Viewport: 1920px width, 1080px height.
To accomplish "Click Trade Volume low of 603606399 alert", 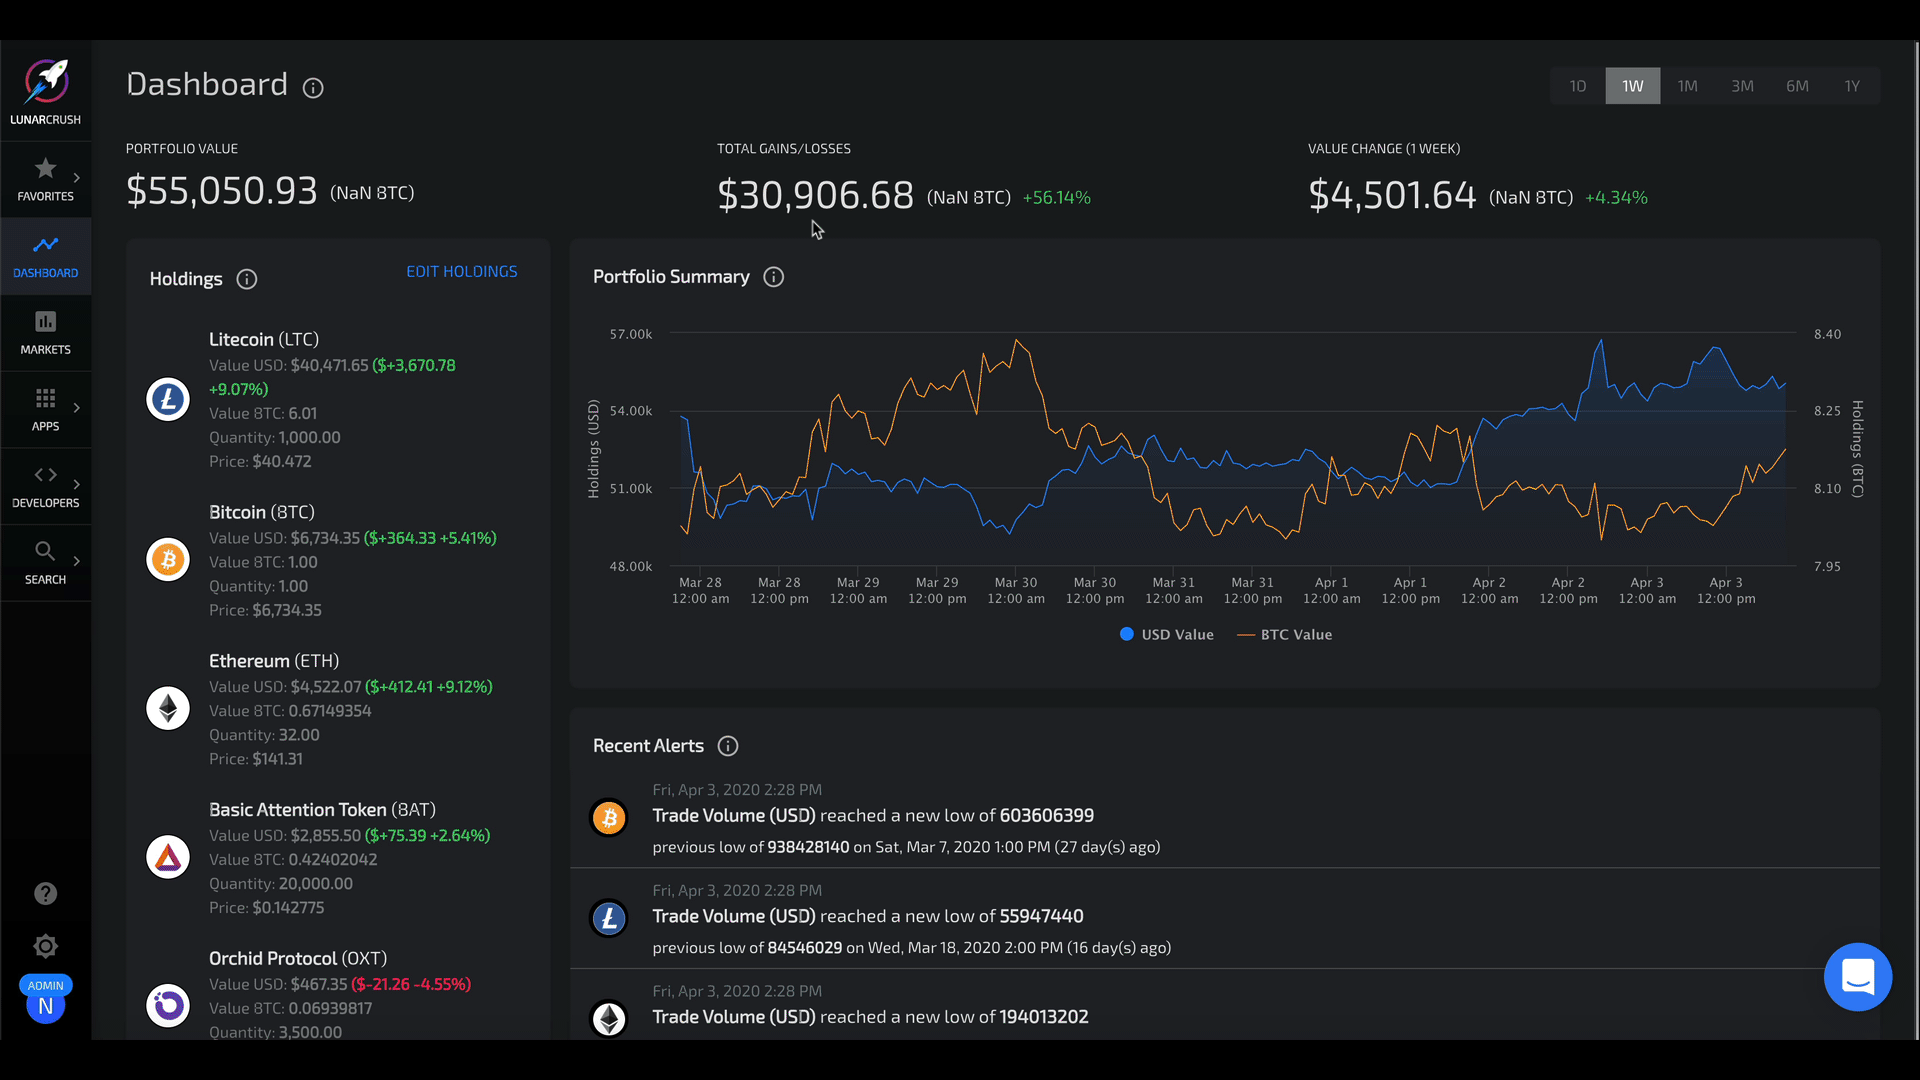I will pyautogui.click(x=873, y=816).
